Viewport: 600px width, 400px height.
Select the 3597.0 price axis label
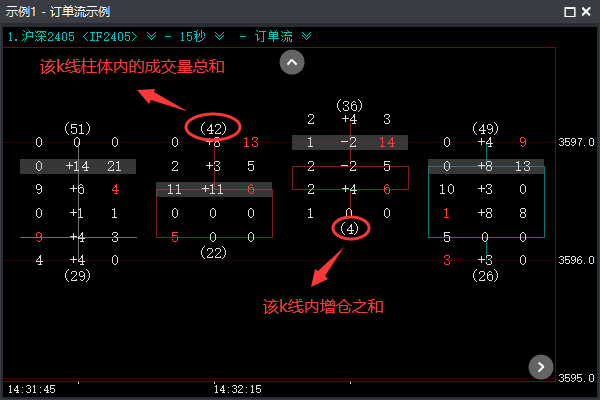tap(577, 142)
